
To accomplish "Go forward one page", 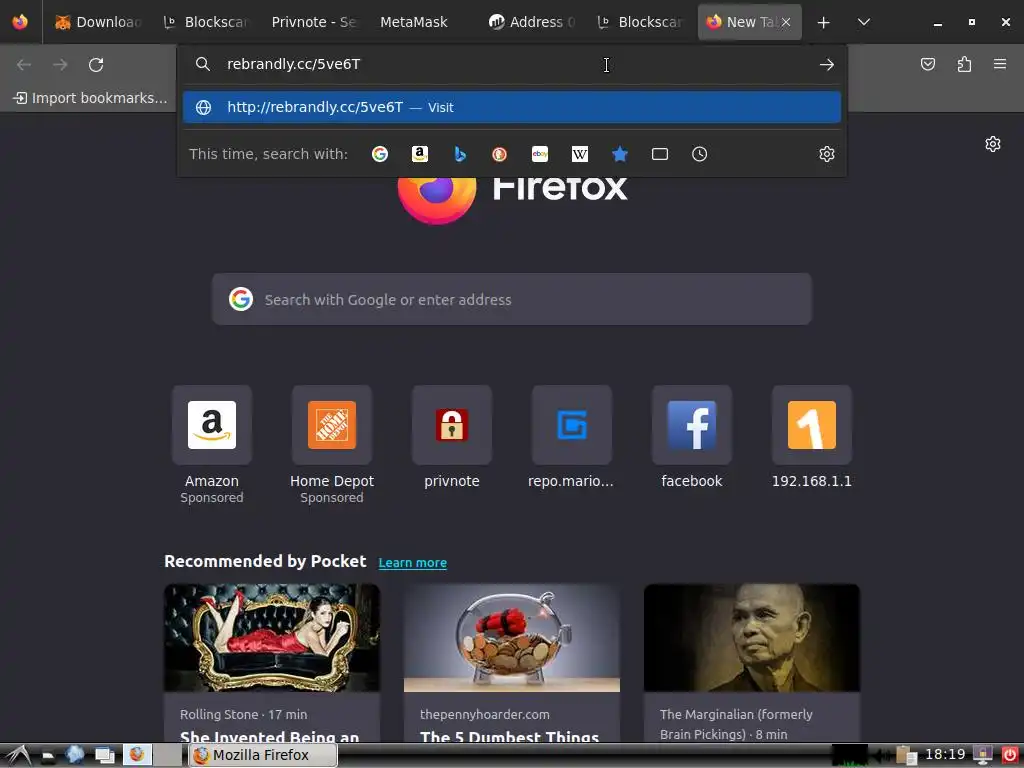I will pyautogui.click(x=60, y=65).
